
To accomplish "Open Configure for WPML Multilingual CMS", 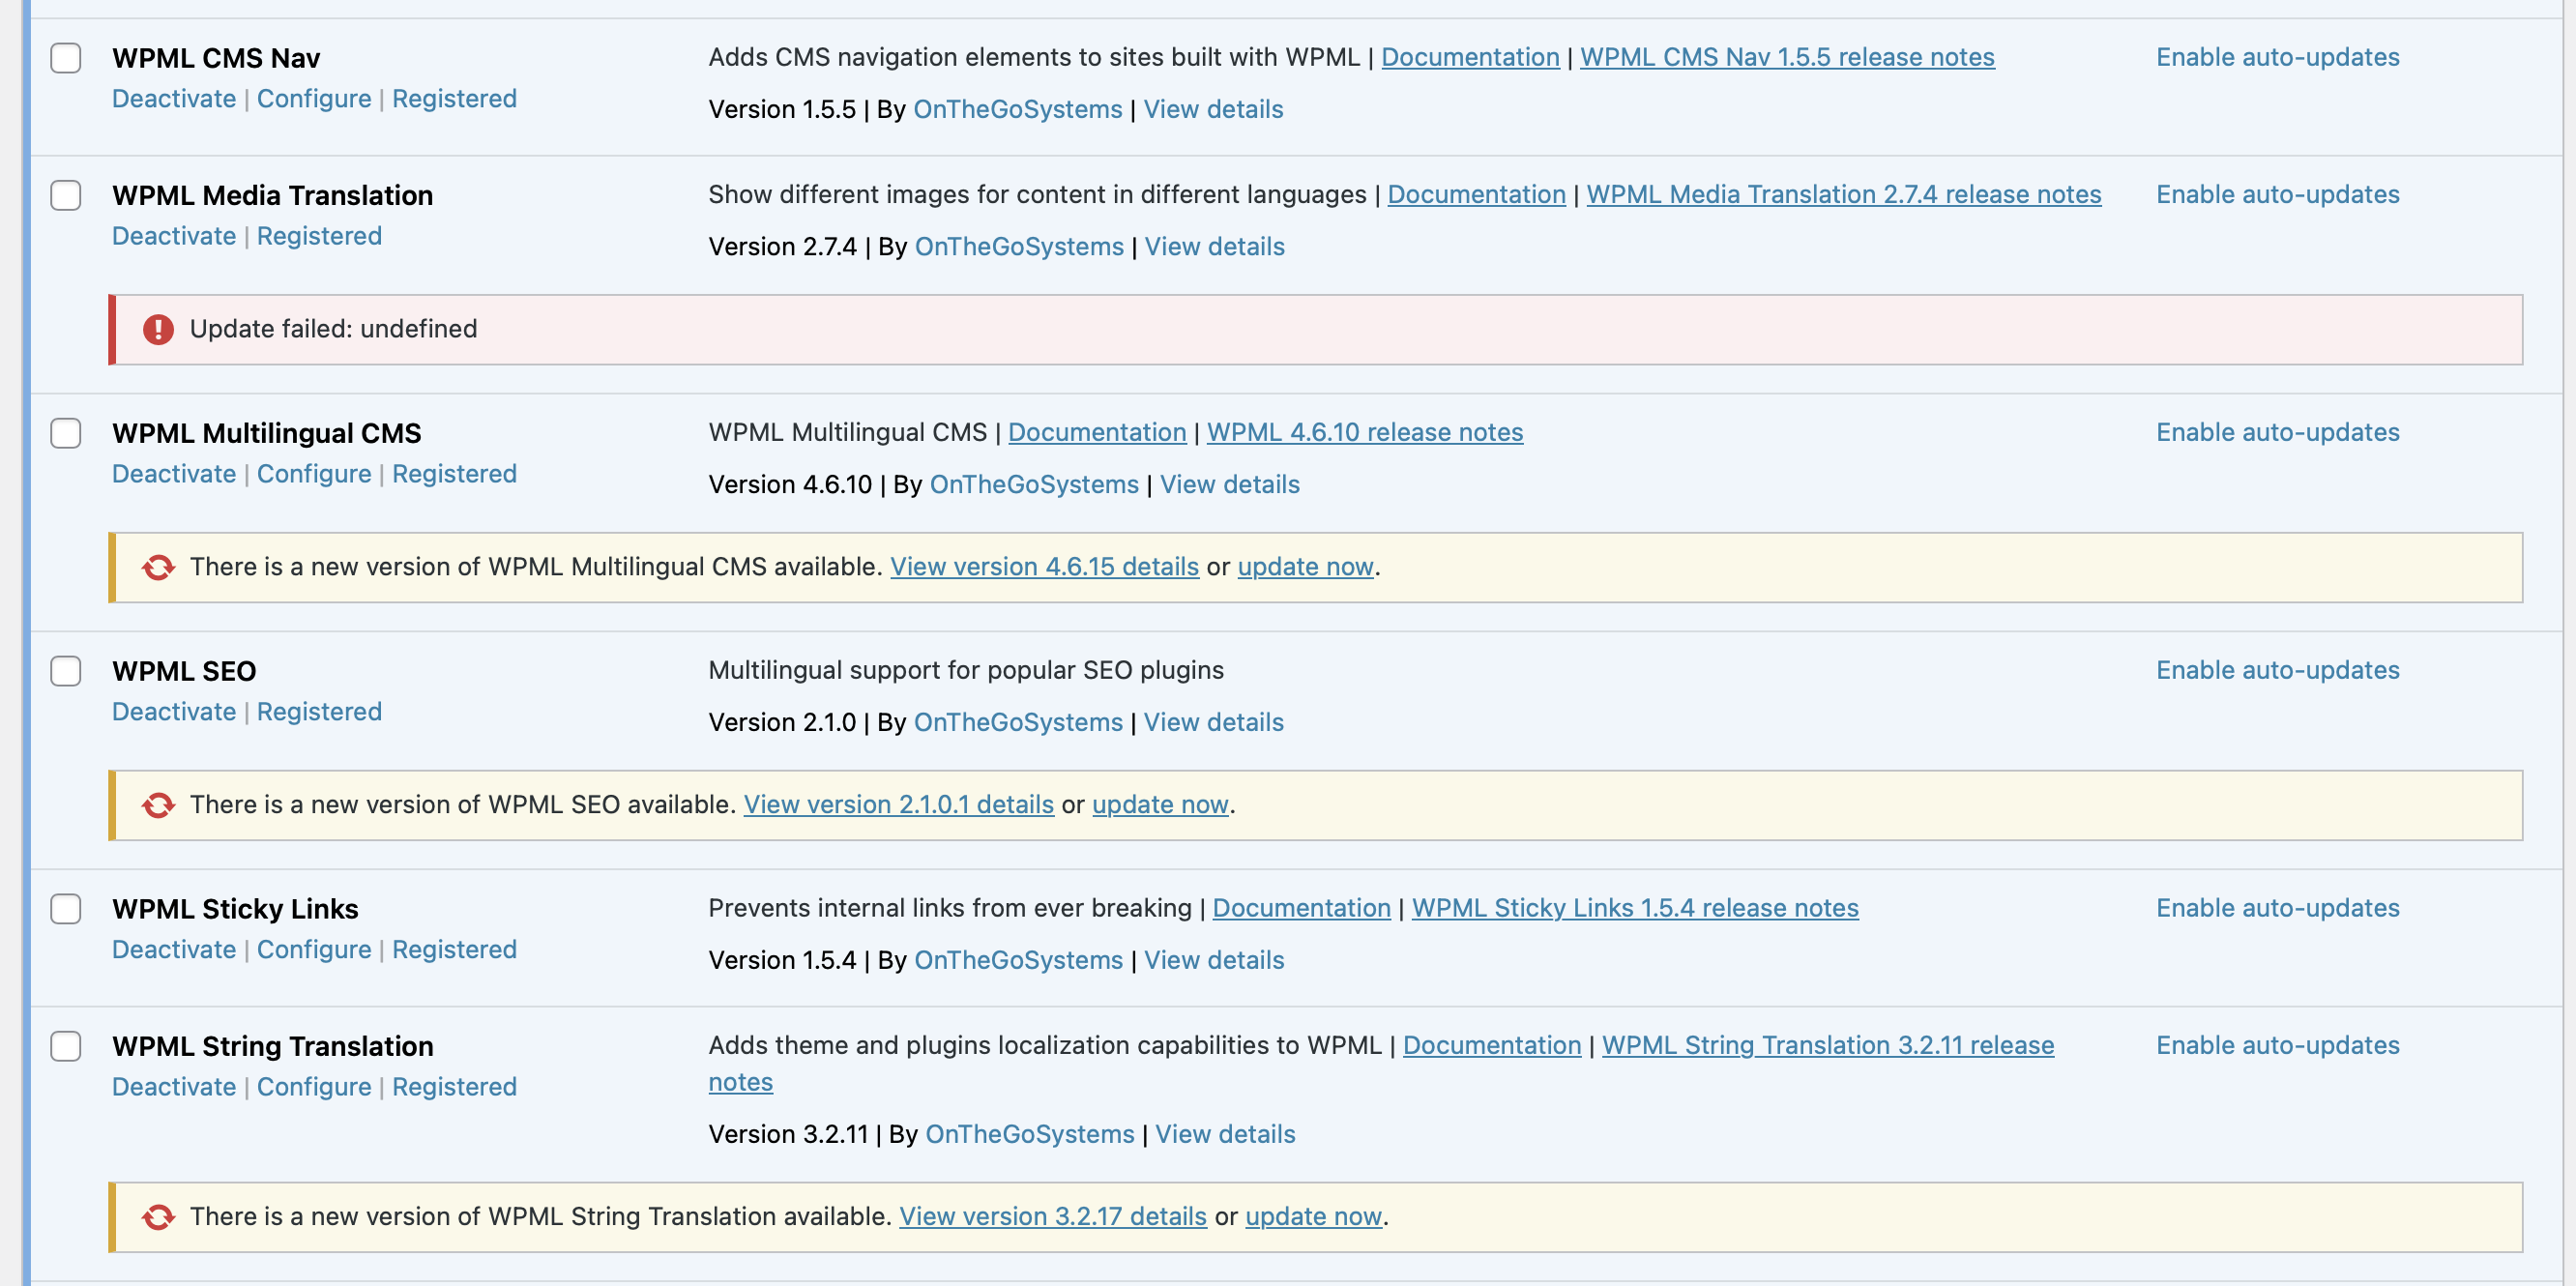I will (314, 474).
